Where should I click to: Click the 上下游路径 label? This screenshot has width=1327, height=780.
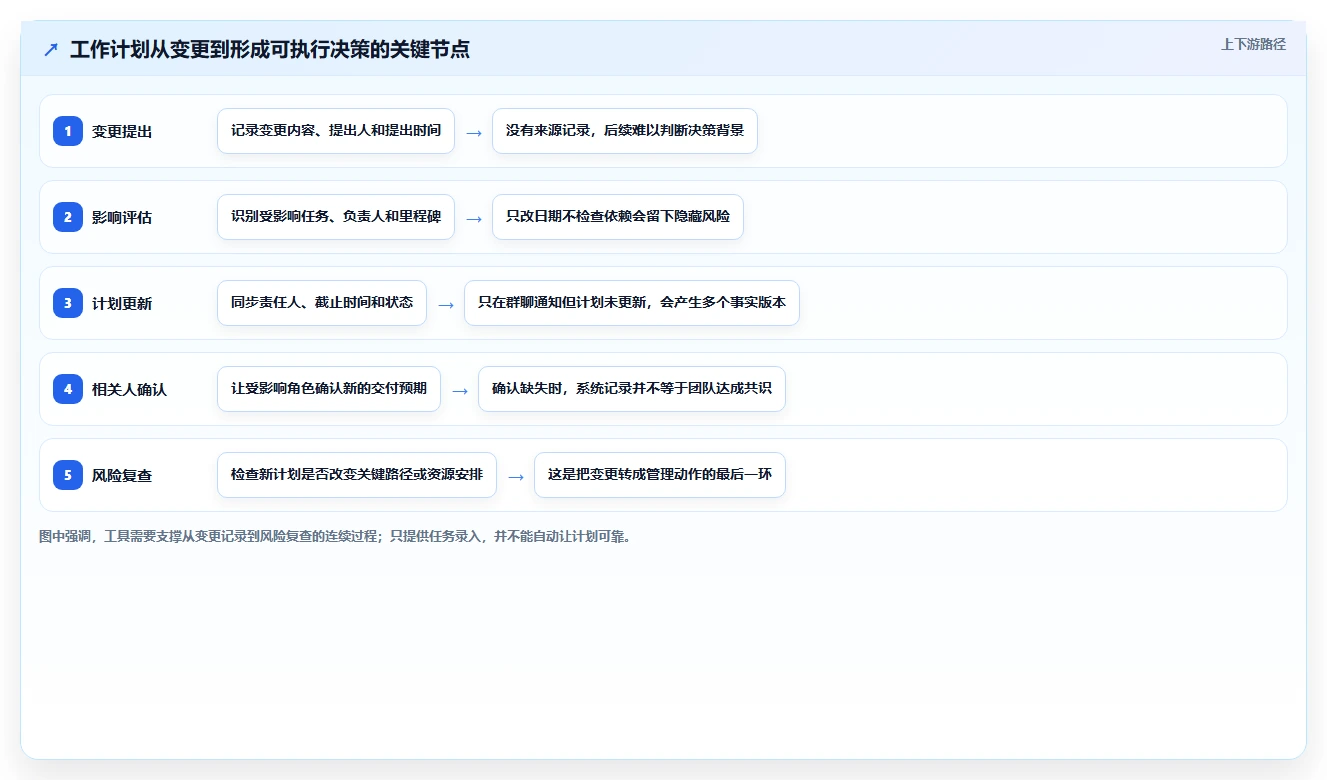[1253, 44]
